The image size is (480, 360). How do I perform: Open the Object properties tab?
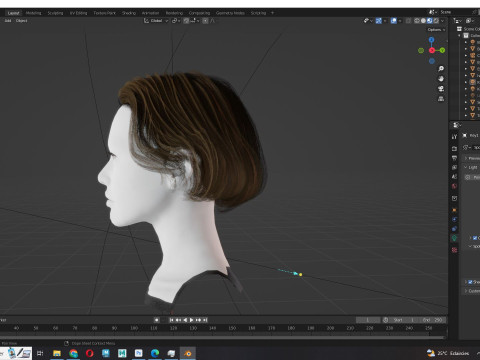pyautogui.click(x=454, y=210)
